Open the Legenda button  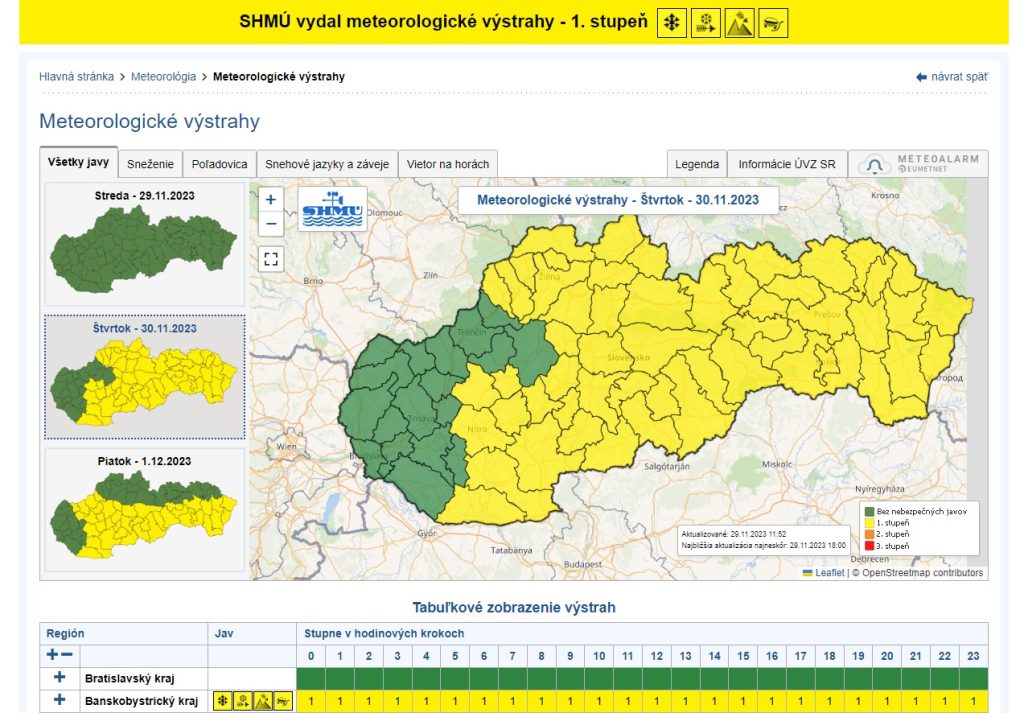click(x=697, y=164)
